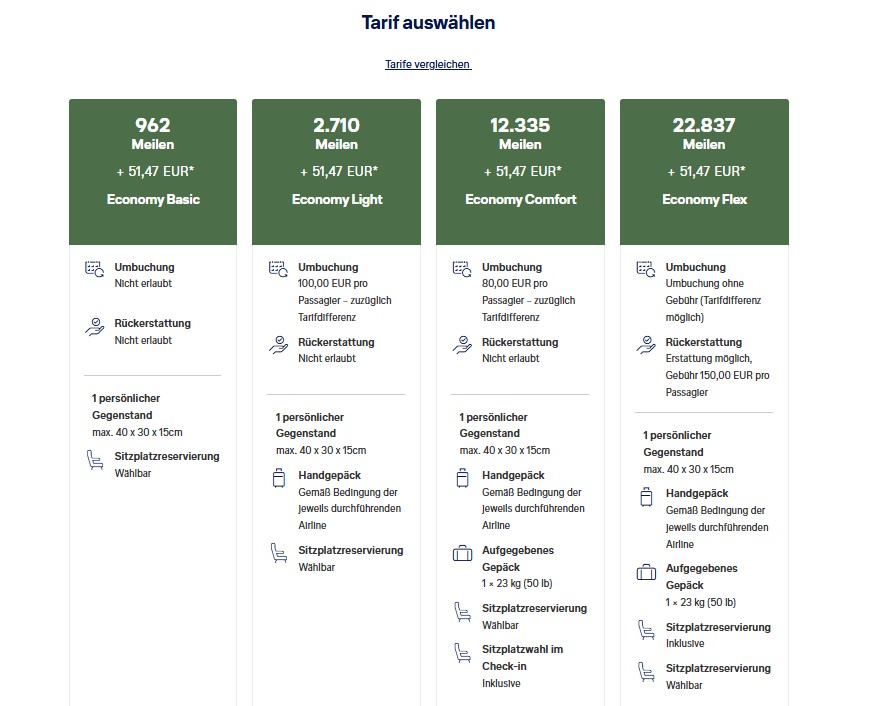
Task: Click Umbuchung calendar icon in Economy Basic
Action: [95, 269]
